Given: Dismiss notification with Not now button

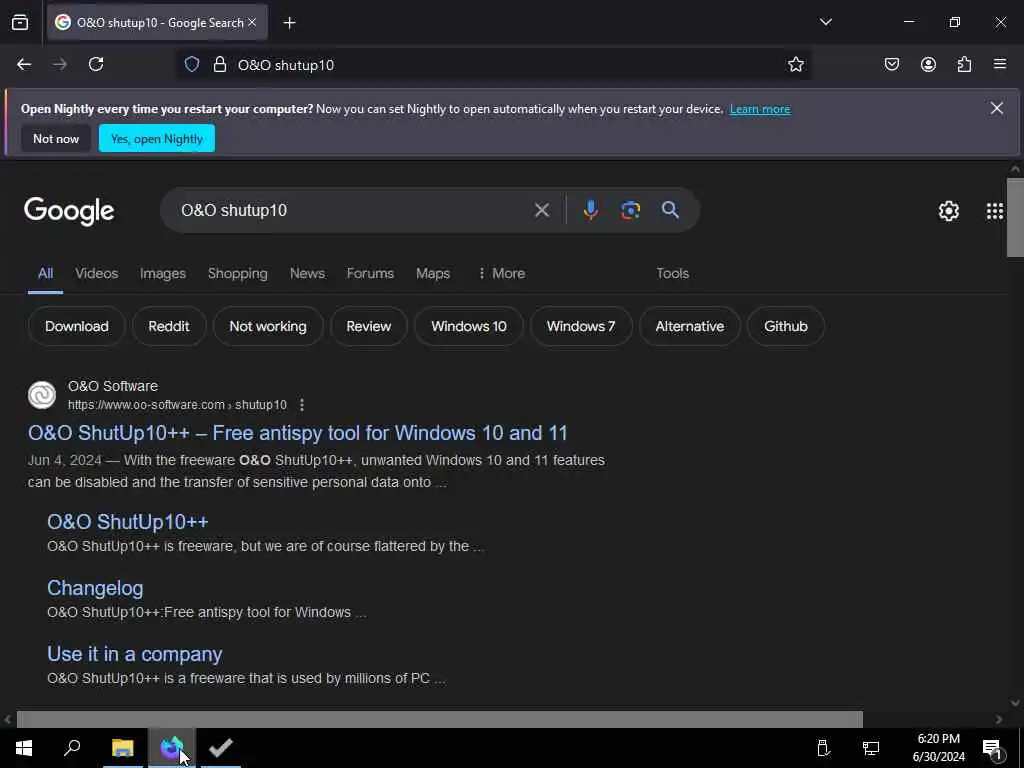Looking at the screenshot, I should 56,138.
